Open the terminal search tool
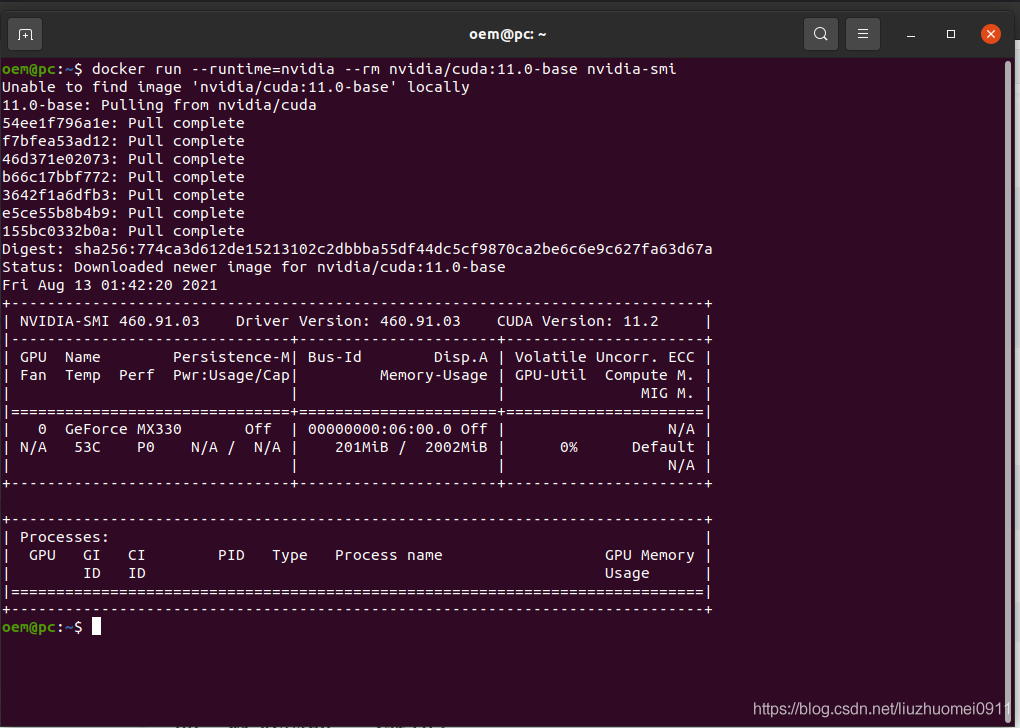Screen dimensions: 1020x728 [x=821, y=34]
